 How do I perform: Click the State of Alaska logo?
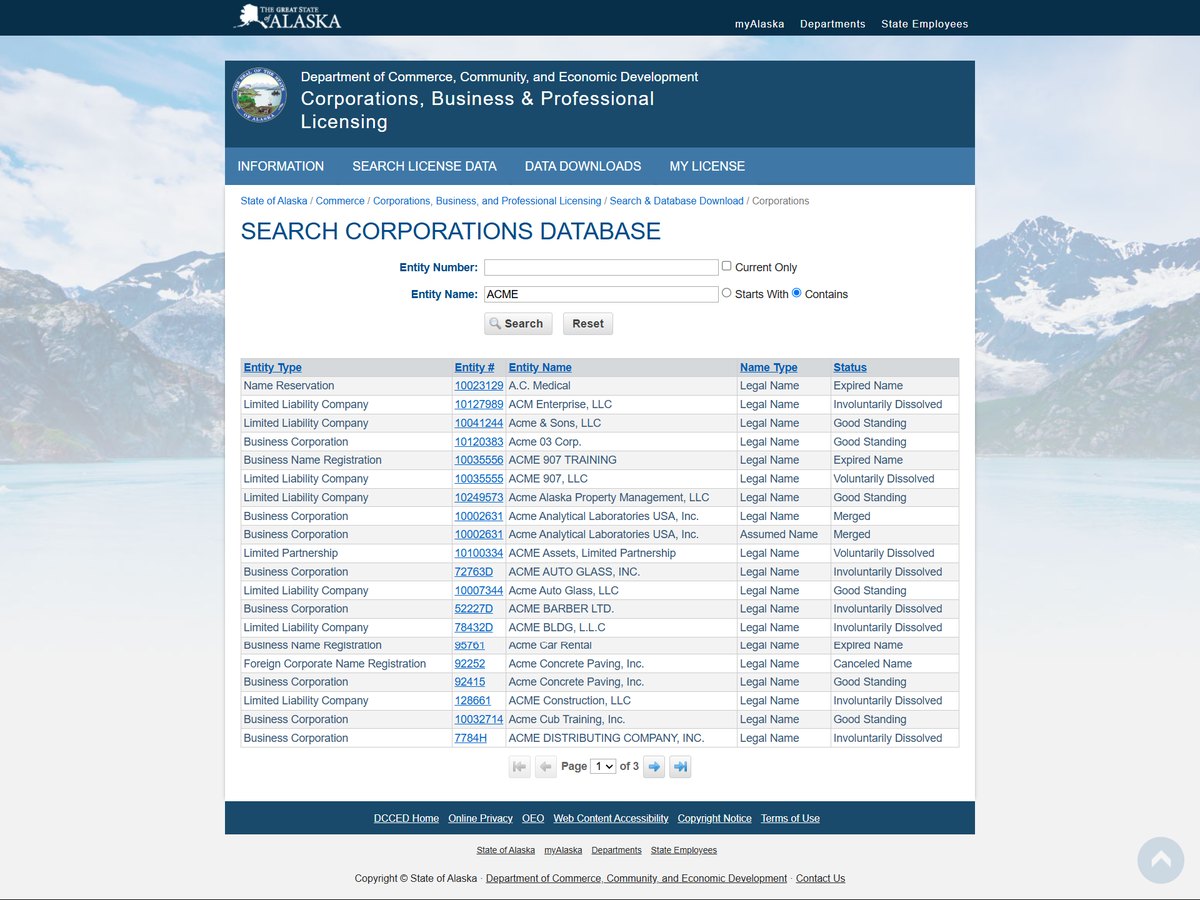click(x=287, y=17)
